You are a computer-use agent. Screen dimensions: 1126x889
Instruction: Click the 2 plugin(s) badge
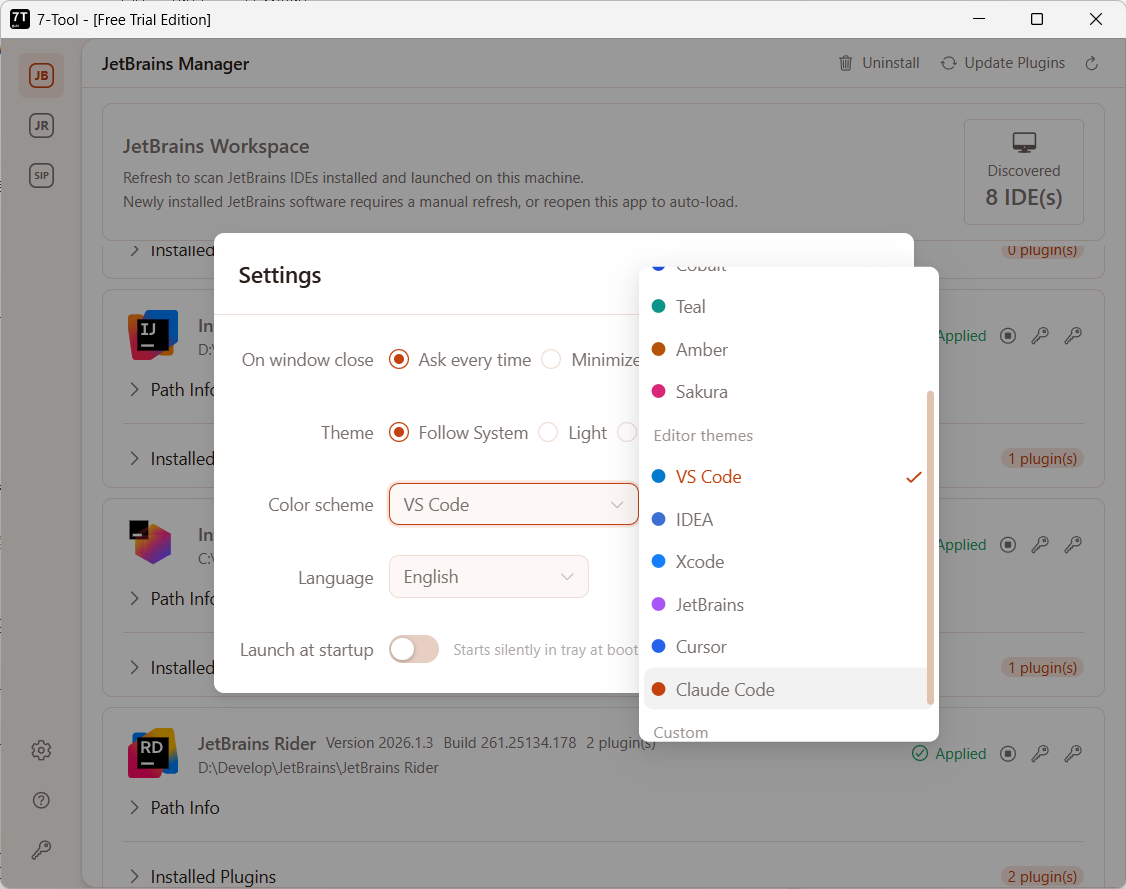(x=1042, y=877)
